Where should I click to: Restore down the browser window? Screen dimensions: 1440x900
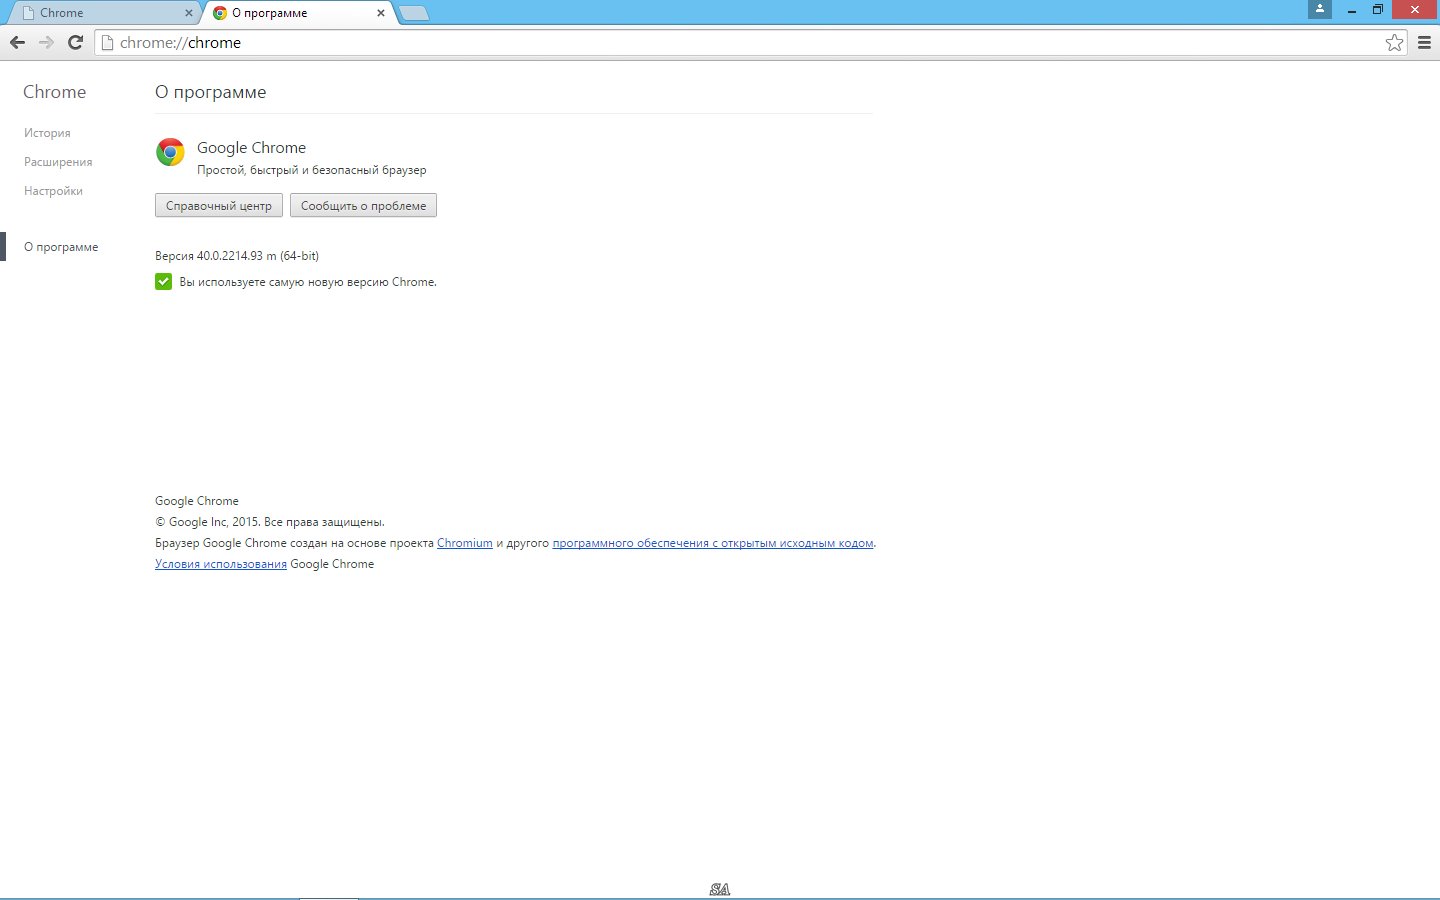[x=1378, y=10]
